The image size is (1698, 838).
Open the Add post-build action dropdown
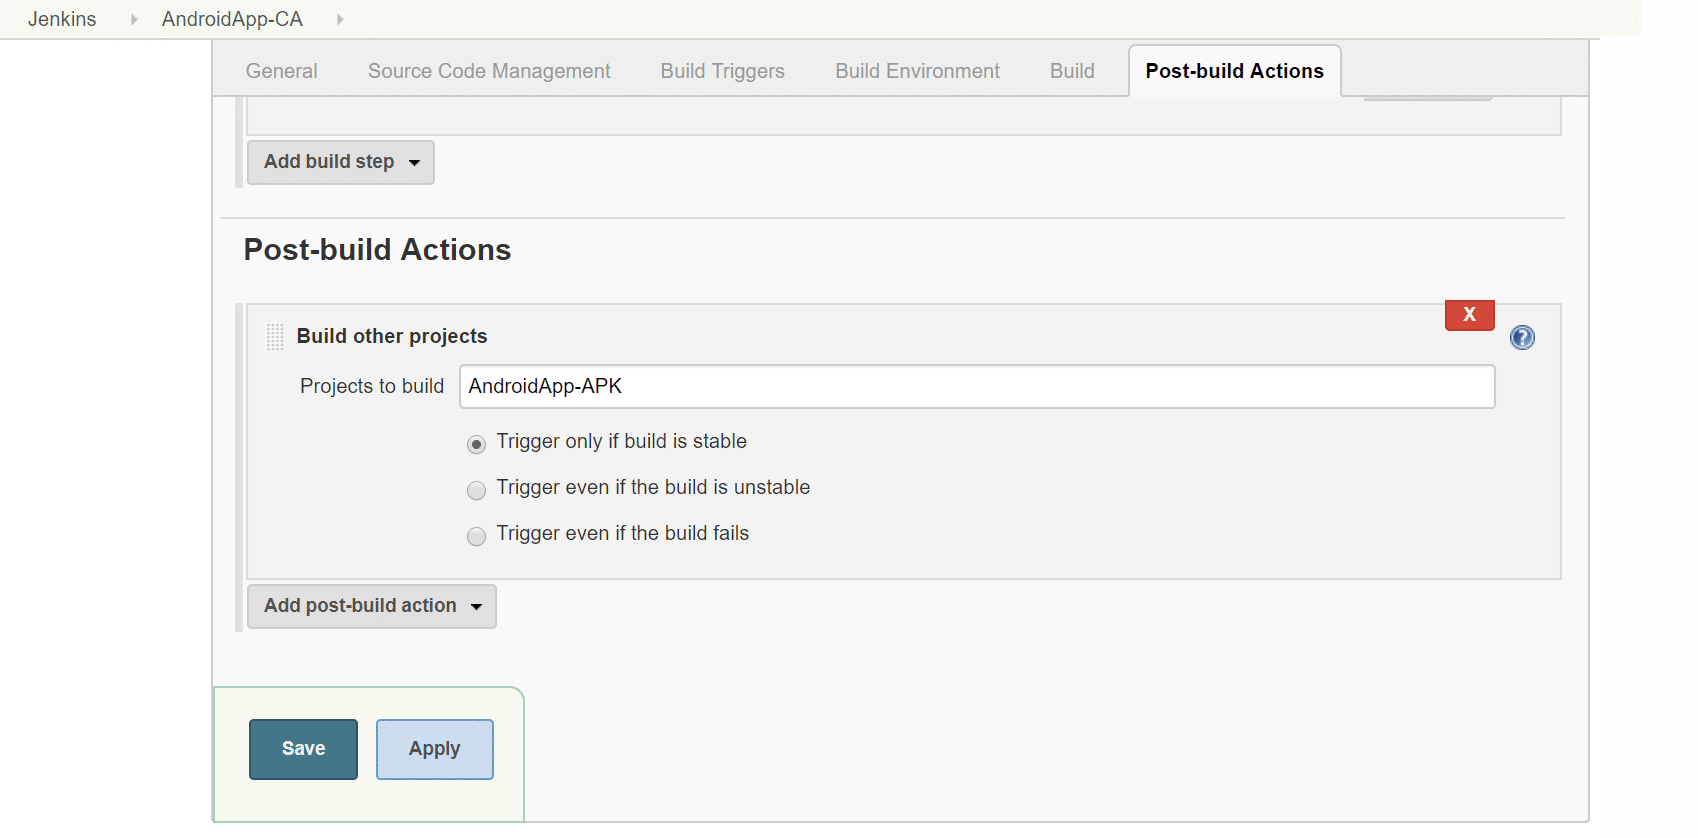(x=371, y=606)
